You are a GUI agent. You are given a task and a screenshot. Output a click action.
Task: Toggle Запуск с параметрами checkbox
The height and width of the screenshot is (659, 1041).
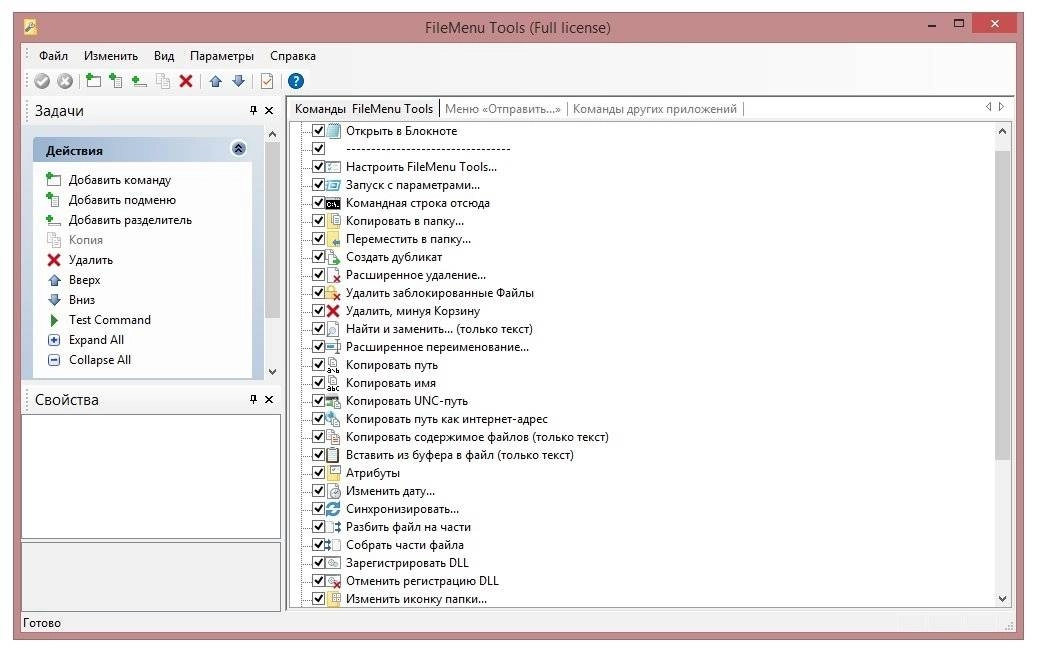click(319, 185)
